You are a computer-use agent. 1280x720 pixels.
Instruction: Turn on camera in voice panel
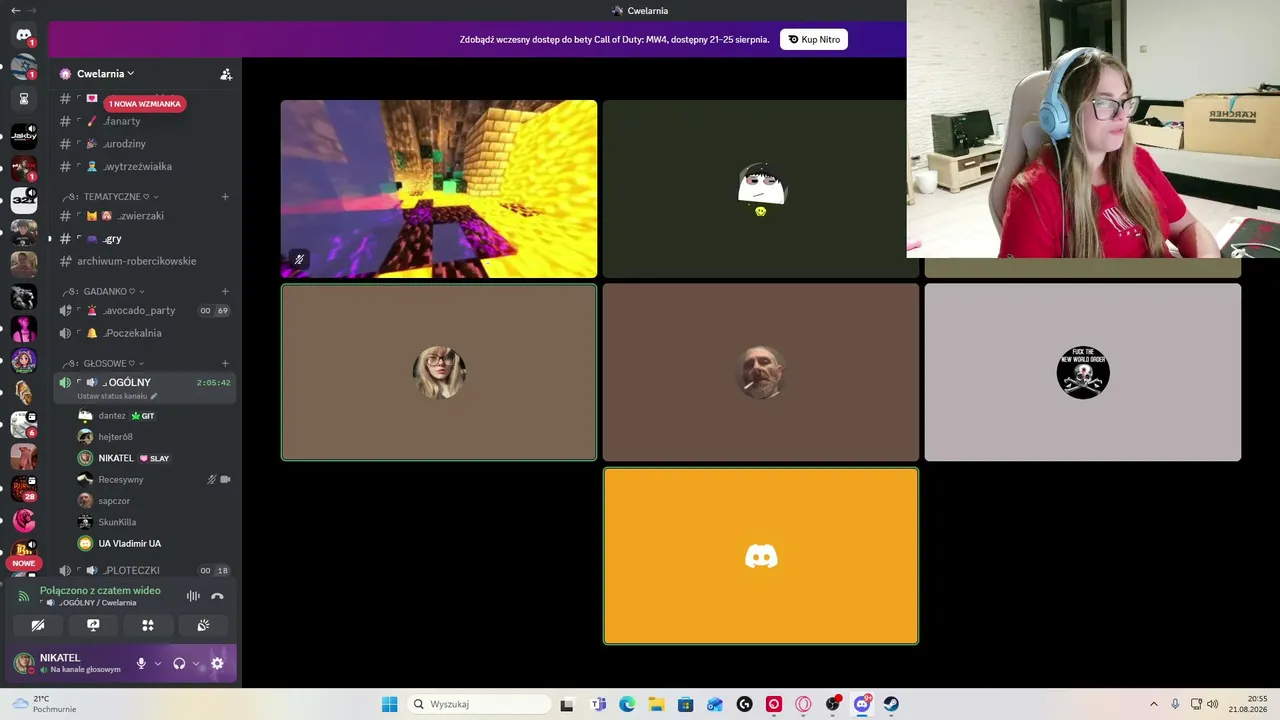[38, 625]
